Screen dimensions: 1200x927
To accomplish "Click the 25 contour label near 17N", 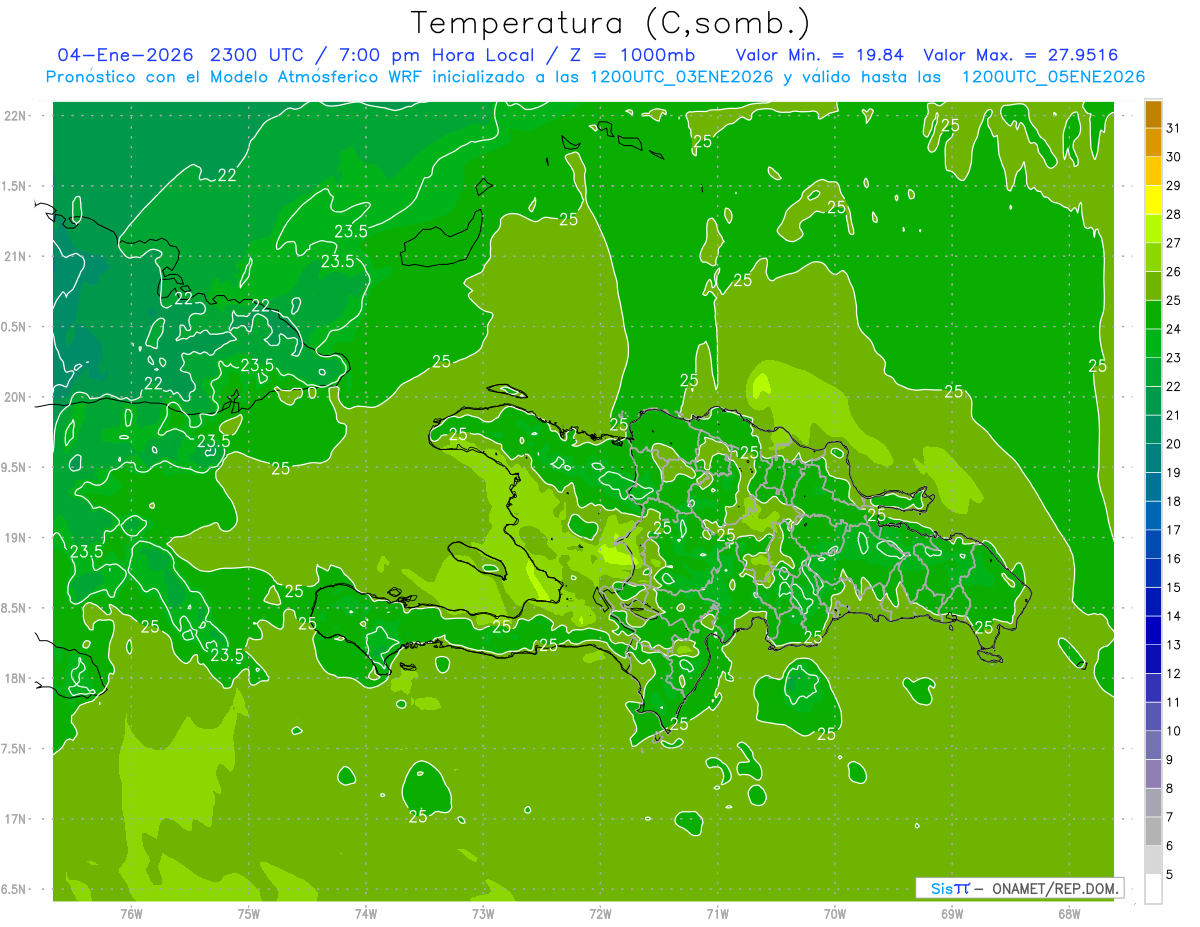I will pyautogui.click(x=418, y=816).
